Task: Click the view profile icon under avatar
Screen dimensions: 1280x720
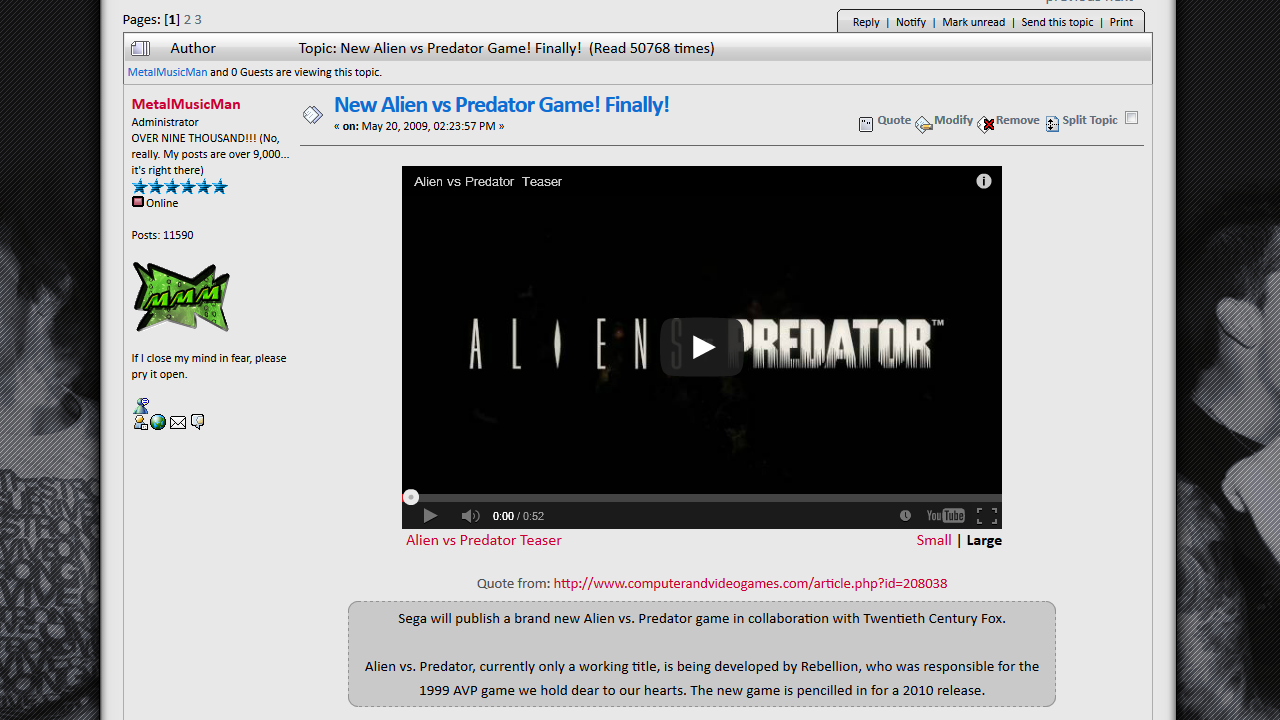Action: coord(140,422)
